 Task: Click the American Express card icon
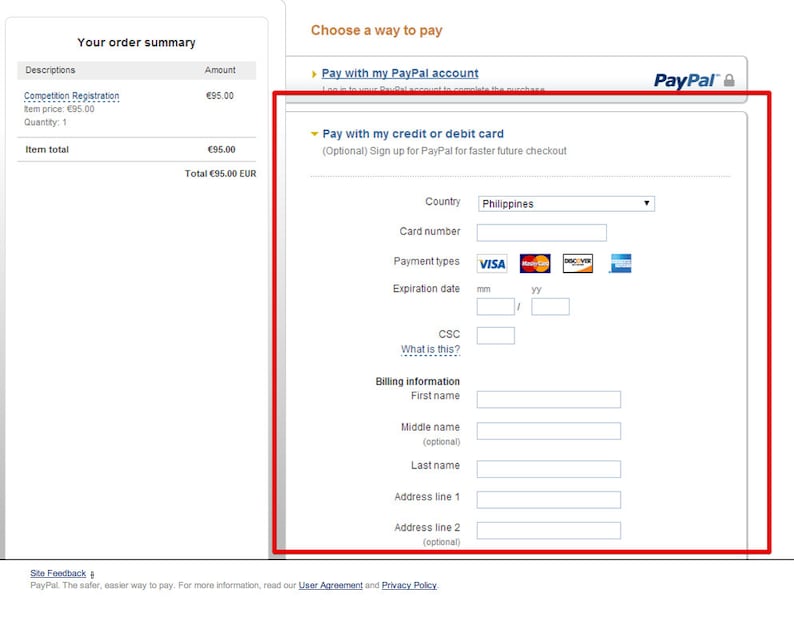[x=620, y=263]
